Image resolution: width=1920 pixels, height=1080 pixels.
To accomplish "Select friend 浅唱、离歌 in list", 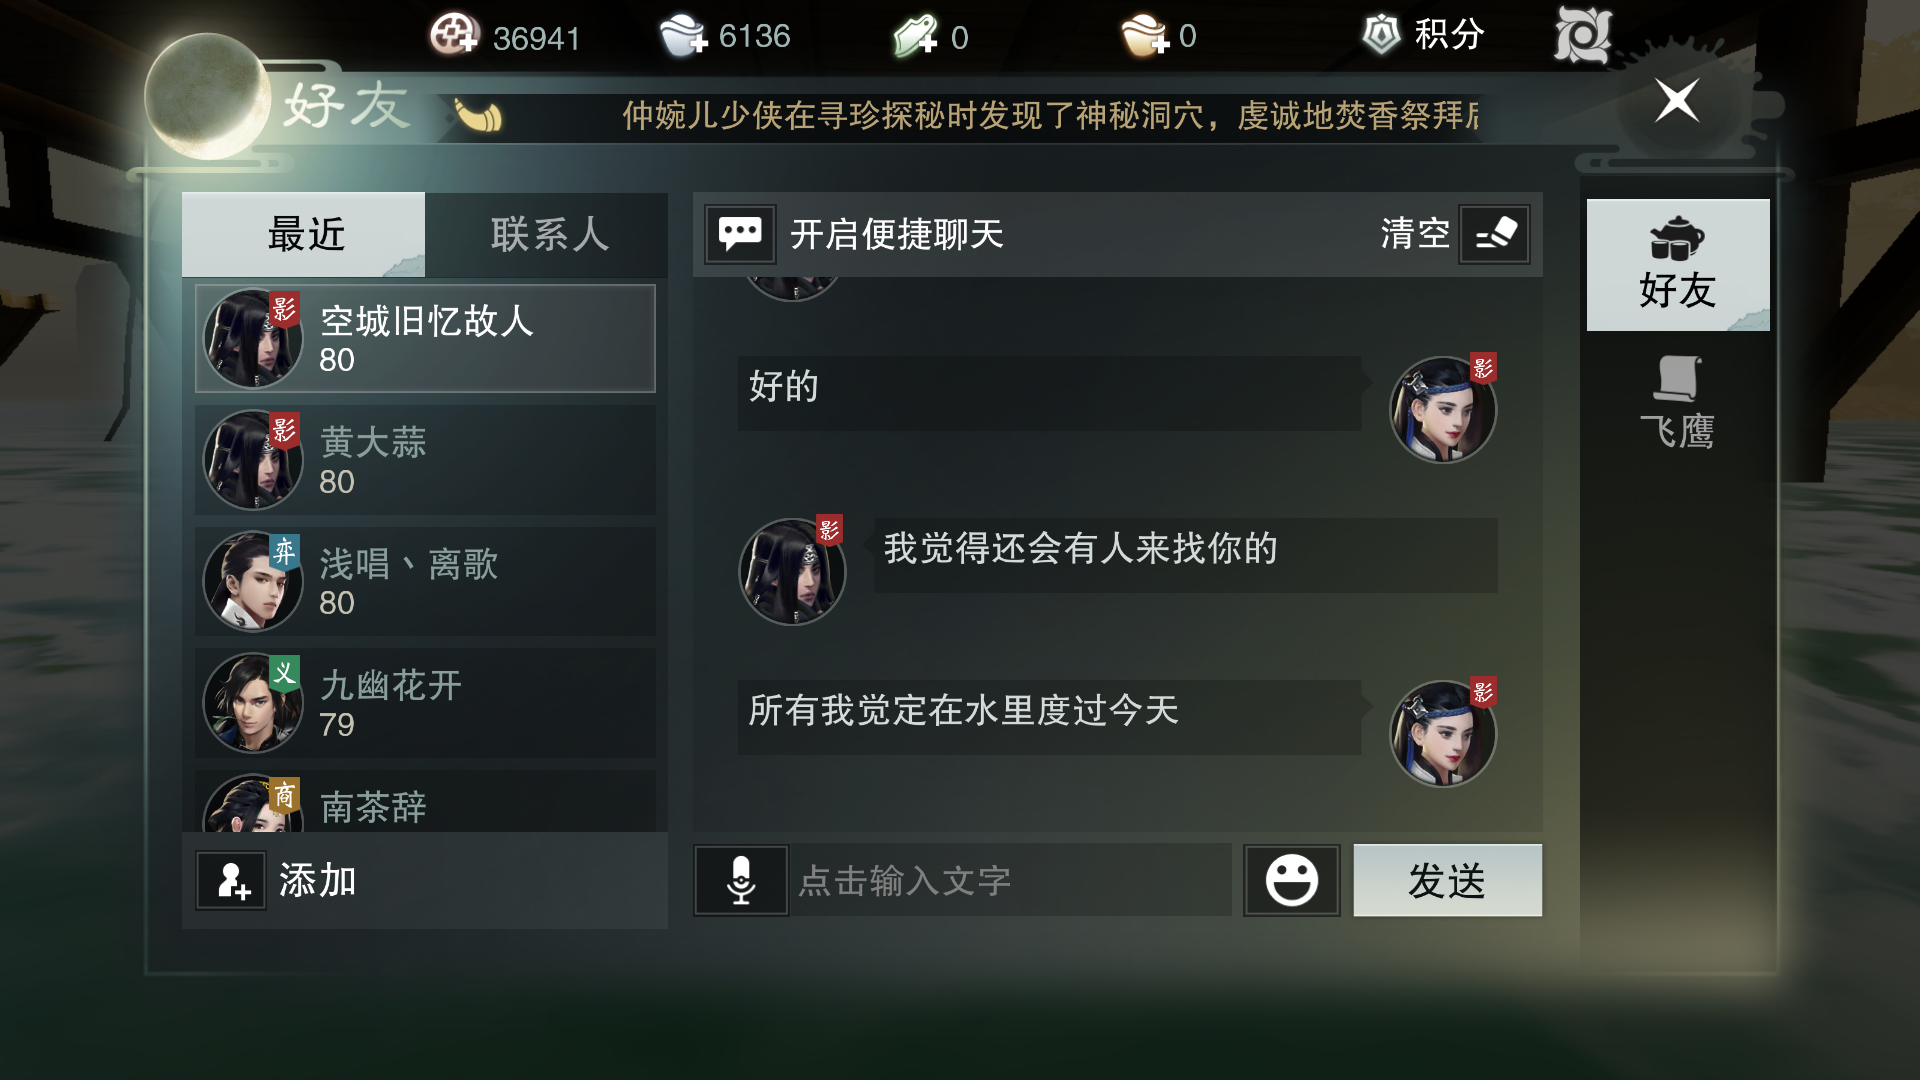I will click(x=425, y=582).
